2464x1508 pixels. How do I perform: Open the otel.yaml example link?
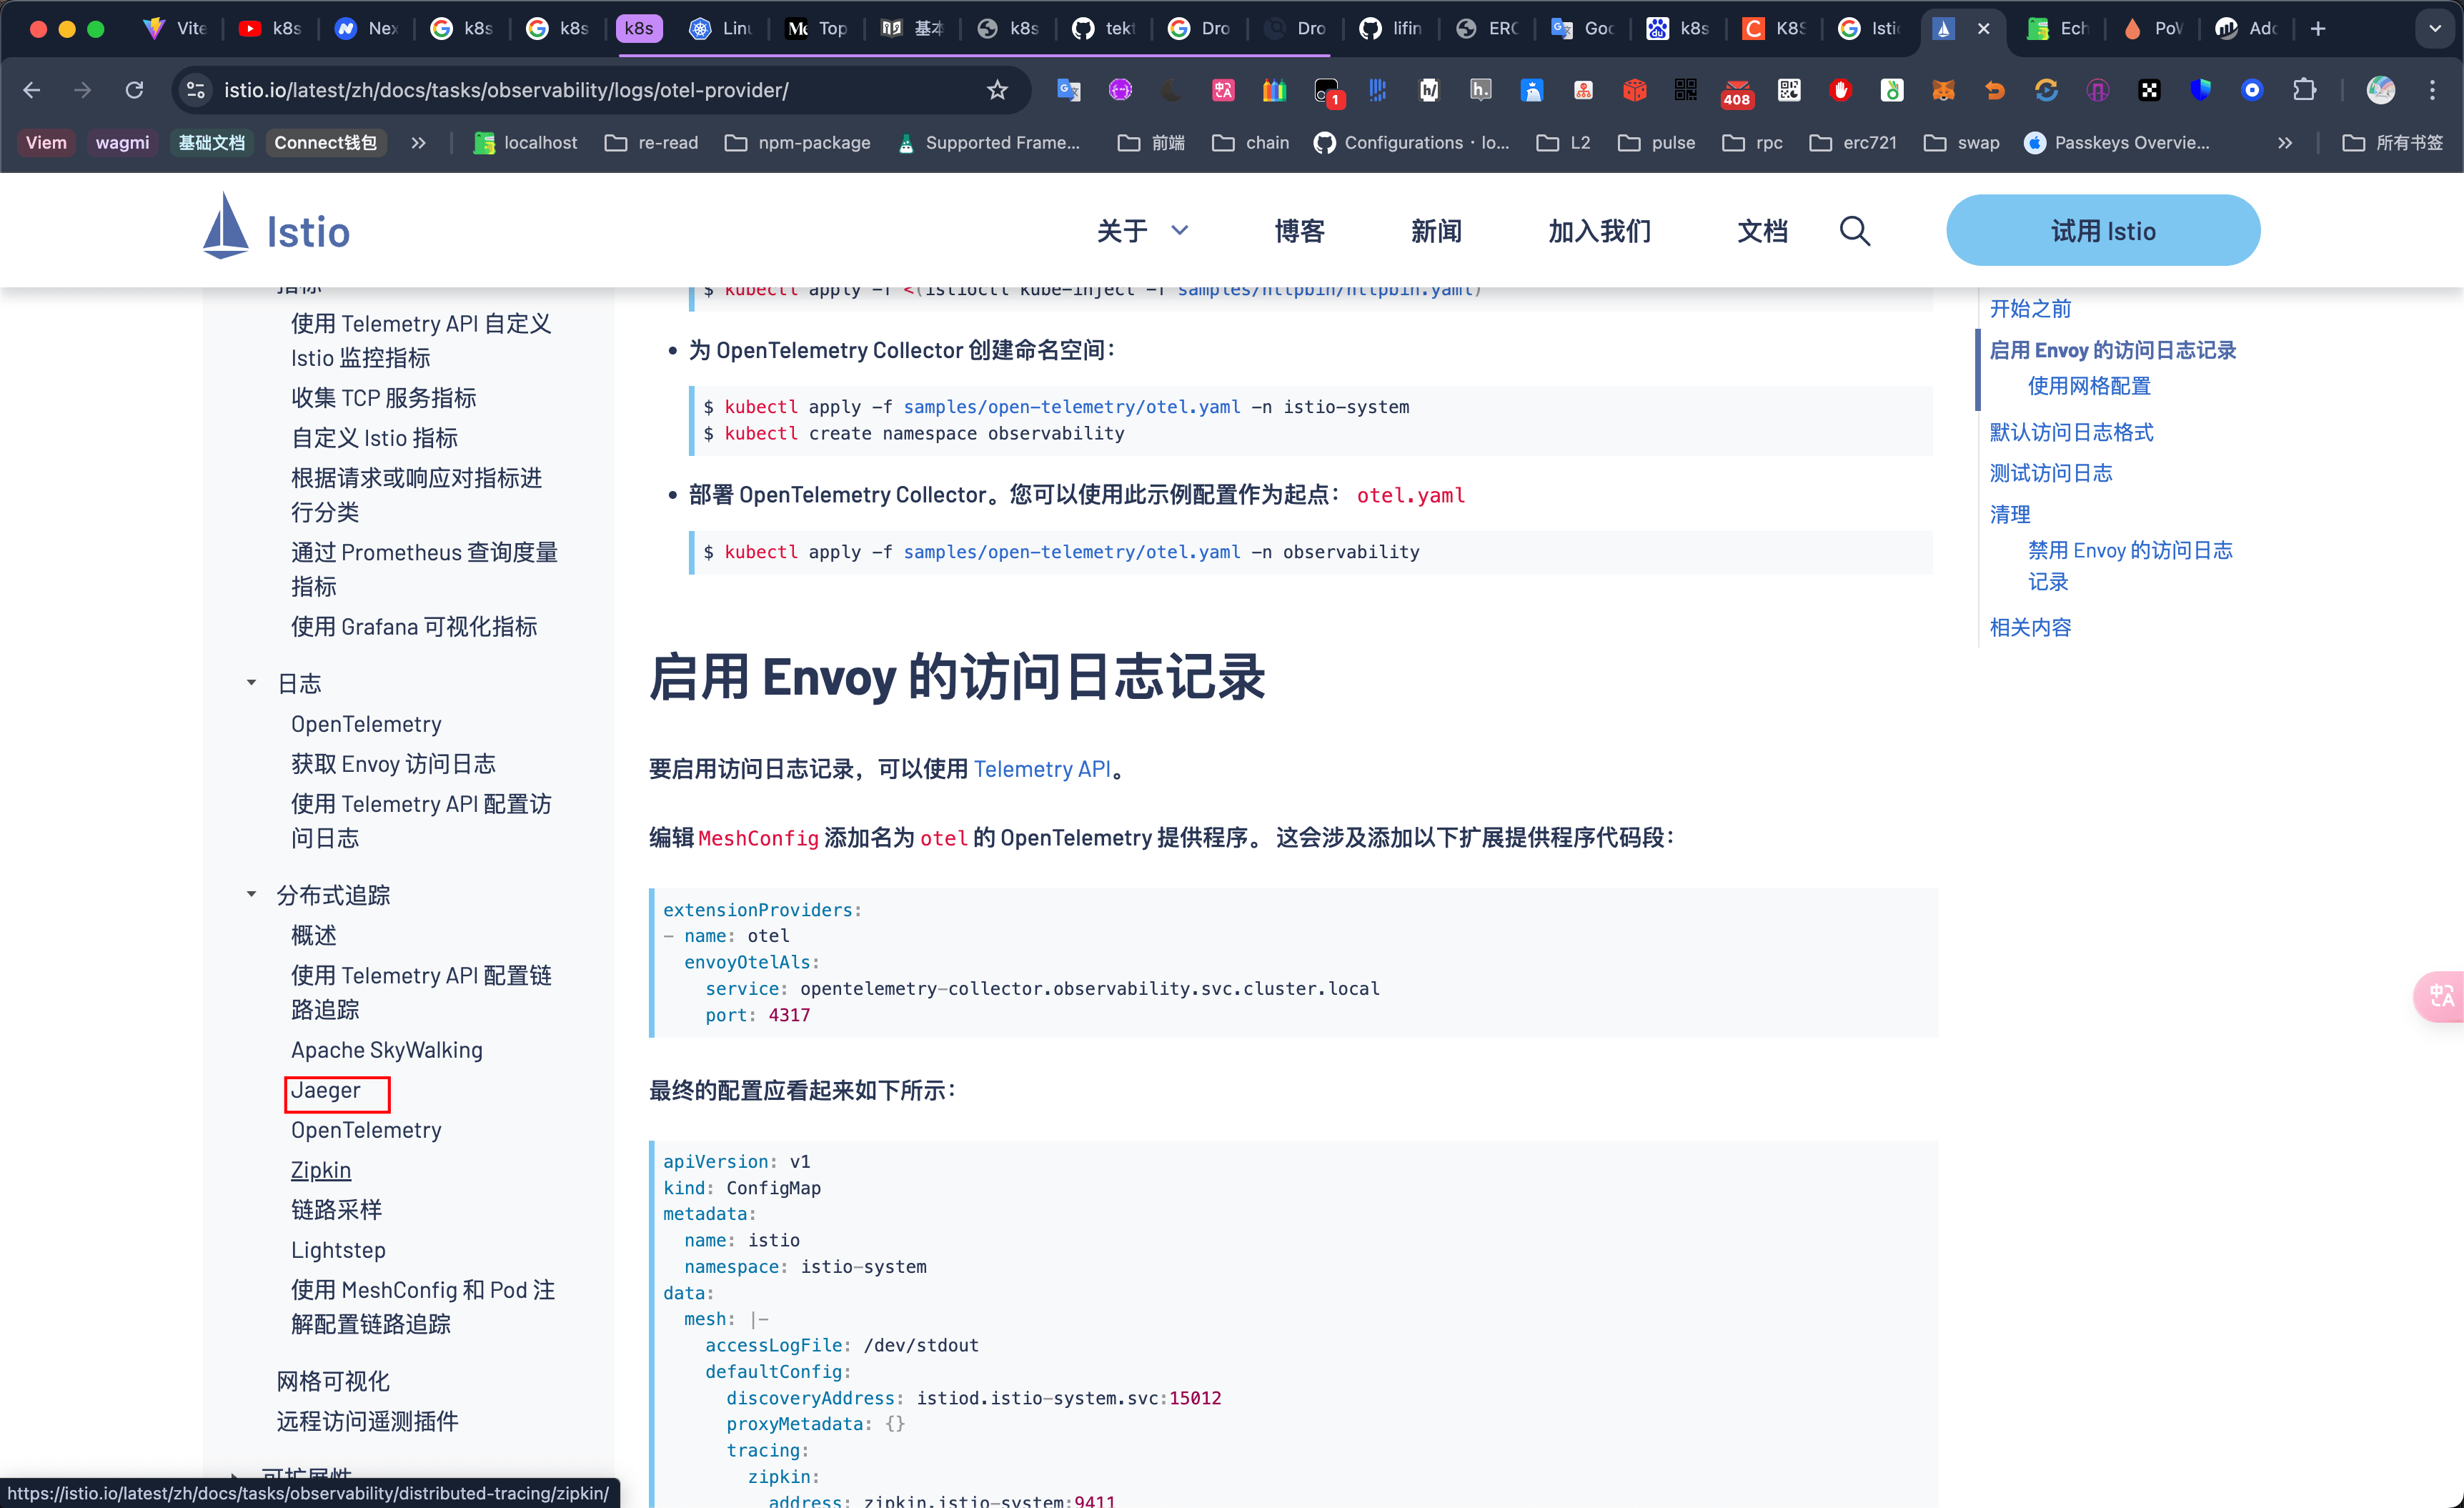(1410, 495)
